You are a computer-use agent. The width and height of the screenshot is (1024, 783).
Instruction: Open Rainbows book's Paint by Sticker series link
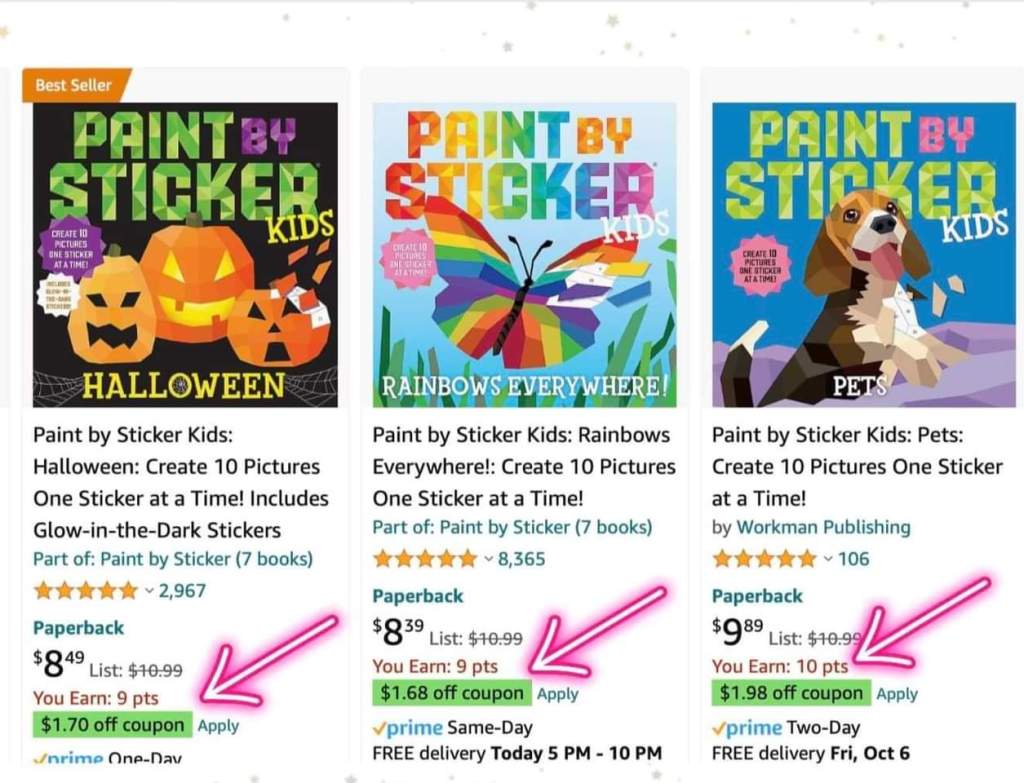click(512, 527)
